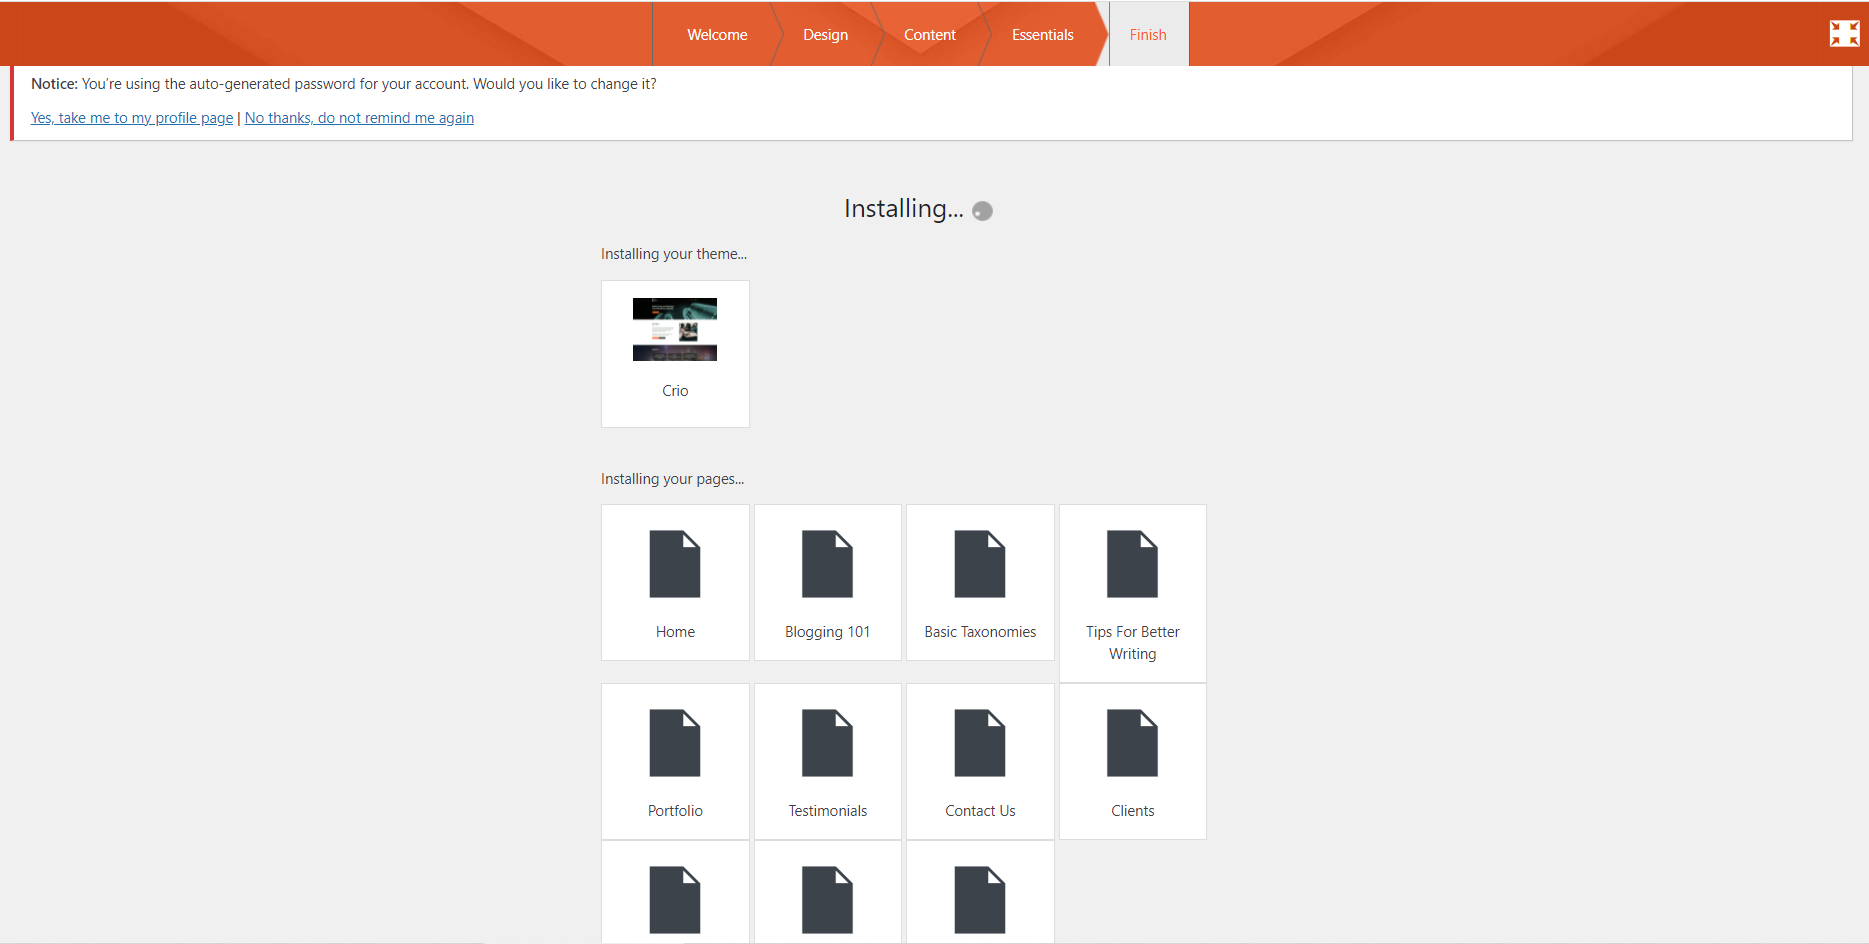Go to the Design step tab
The width and height of the screenshot is (1869, 944).
825,34
